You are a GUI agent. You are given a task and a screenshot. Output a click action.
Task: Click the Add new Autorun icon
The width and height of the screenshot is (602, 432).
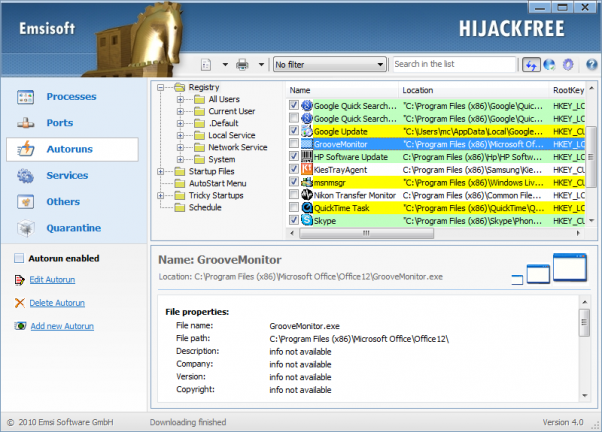[20, 326]
